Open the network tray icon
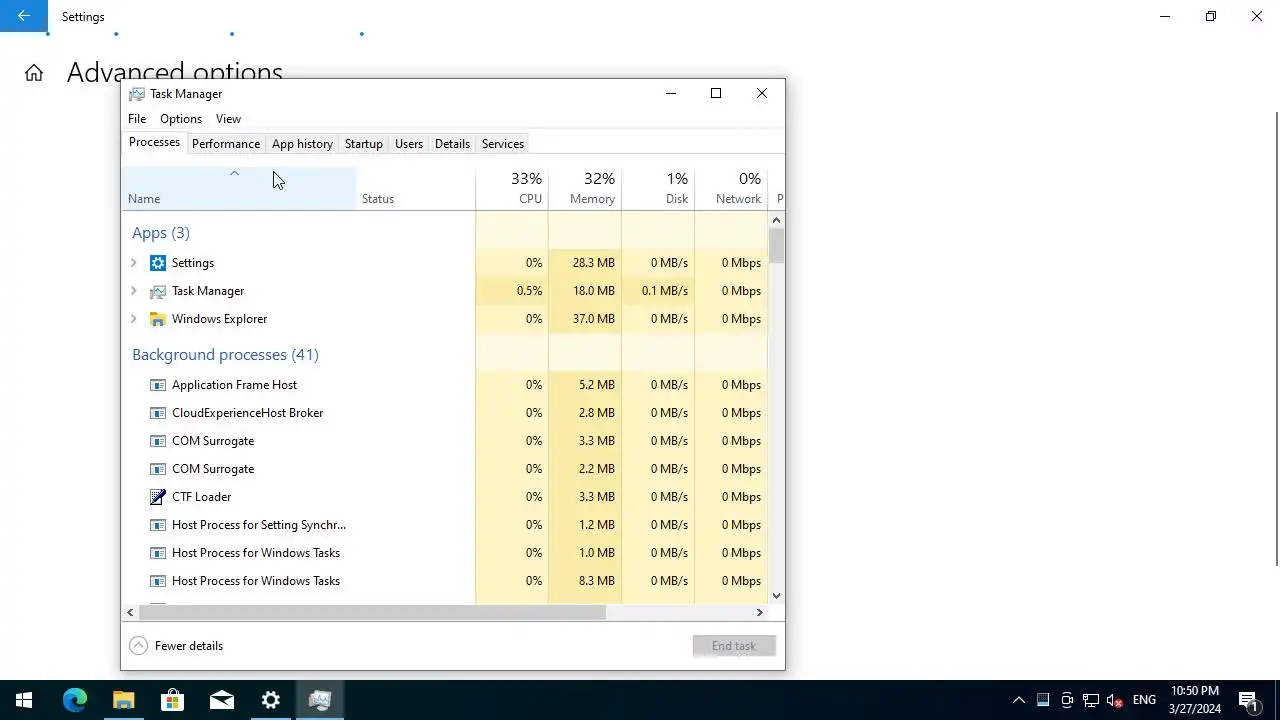This screenshot has width=1280, height=720. click(1091, 700)
